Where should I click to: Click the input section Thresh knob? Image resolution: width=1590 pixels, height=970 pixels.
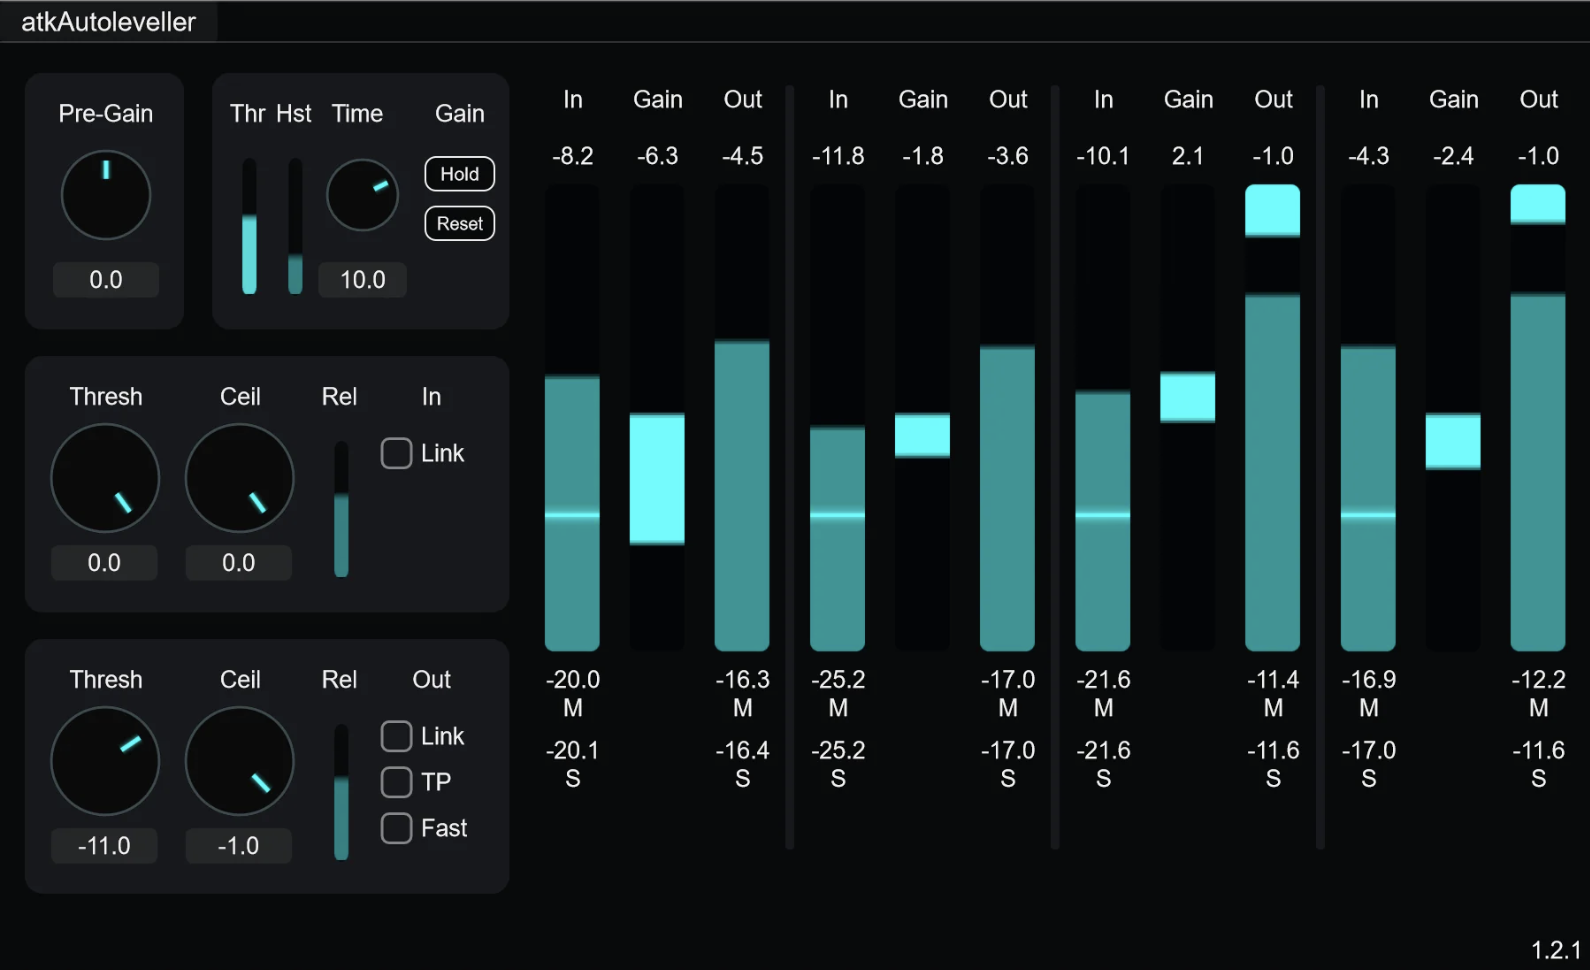tap(105, 478)
